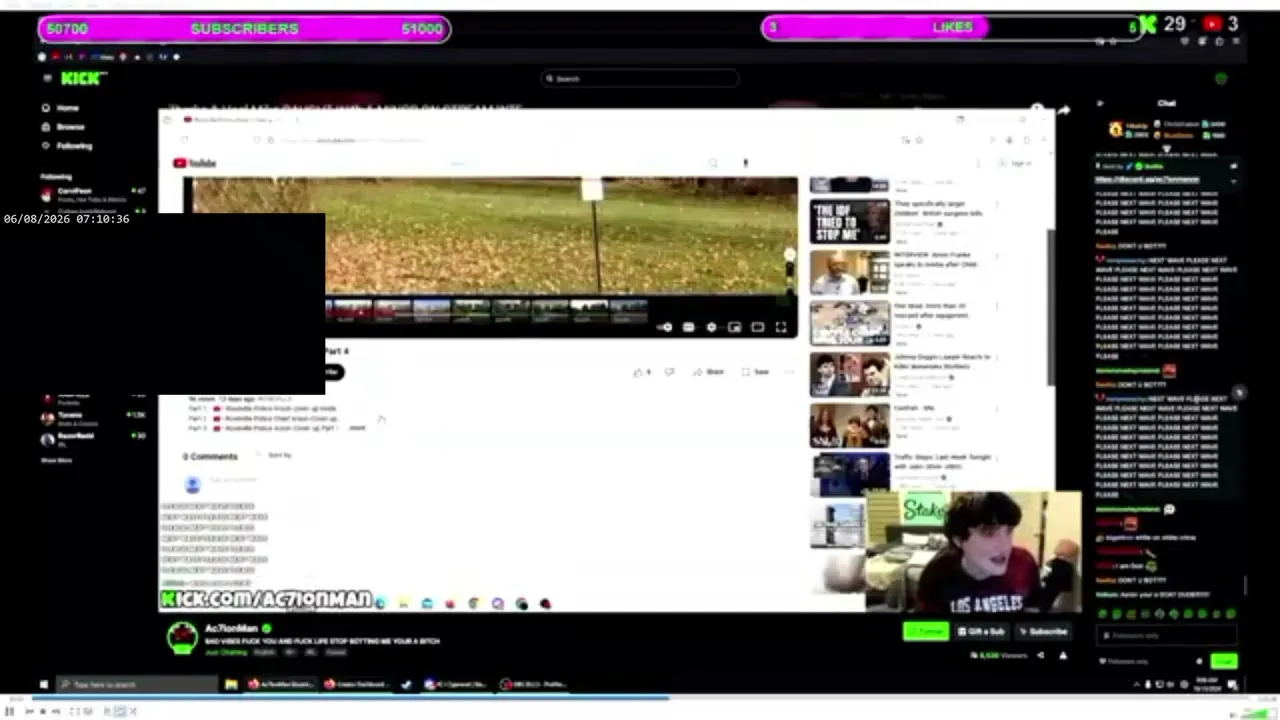The width and height of the screenshot is (1280, 720).
Task: Open the green profile avatar at top right
Action: pos(1220,78)
